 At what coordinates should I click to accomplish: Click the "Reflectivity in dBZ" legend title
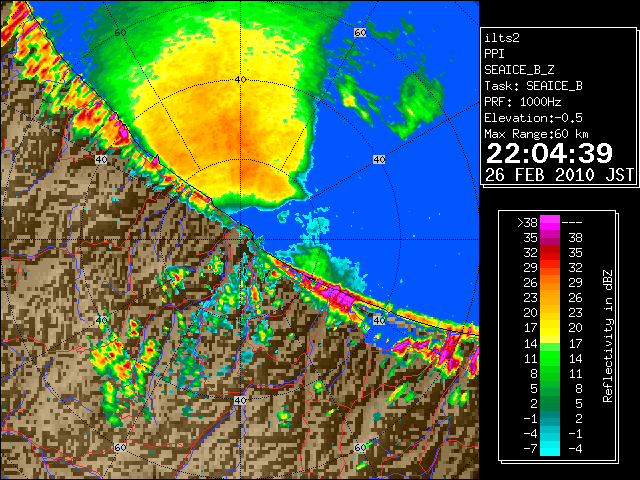[x=608, y=336]
